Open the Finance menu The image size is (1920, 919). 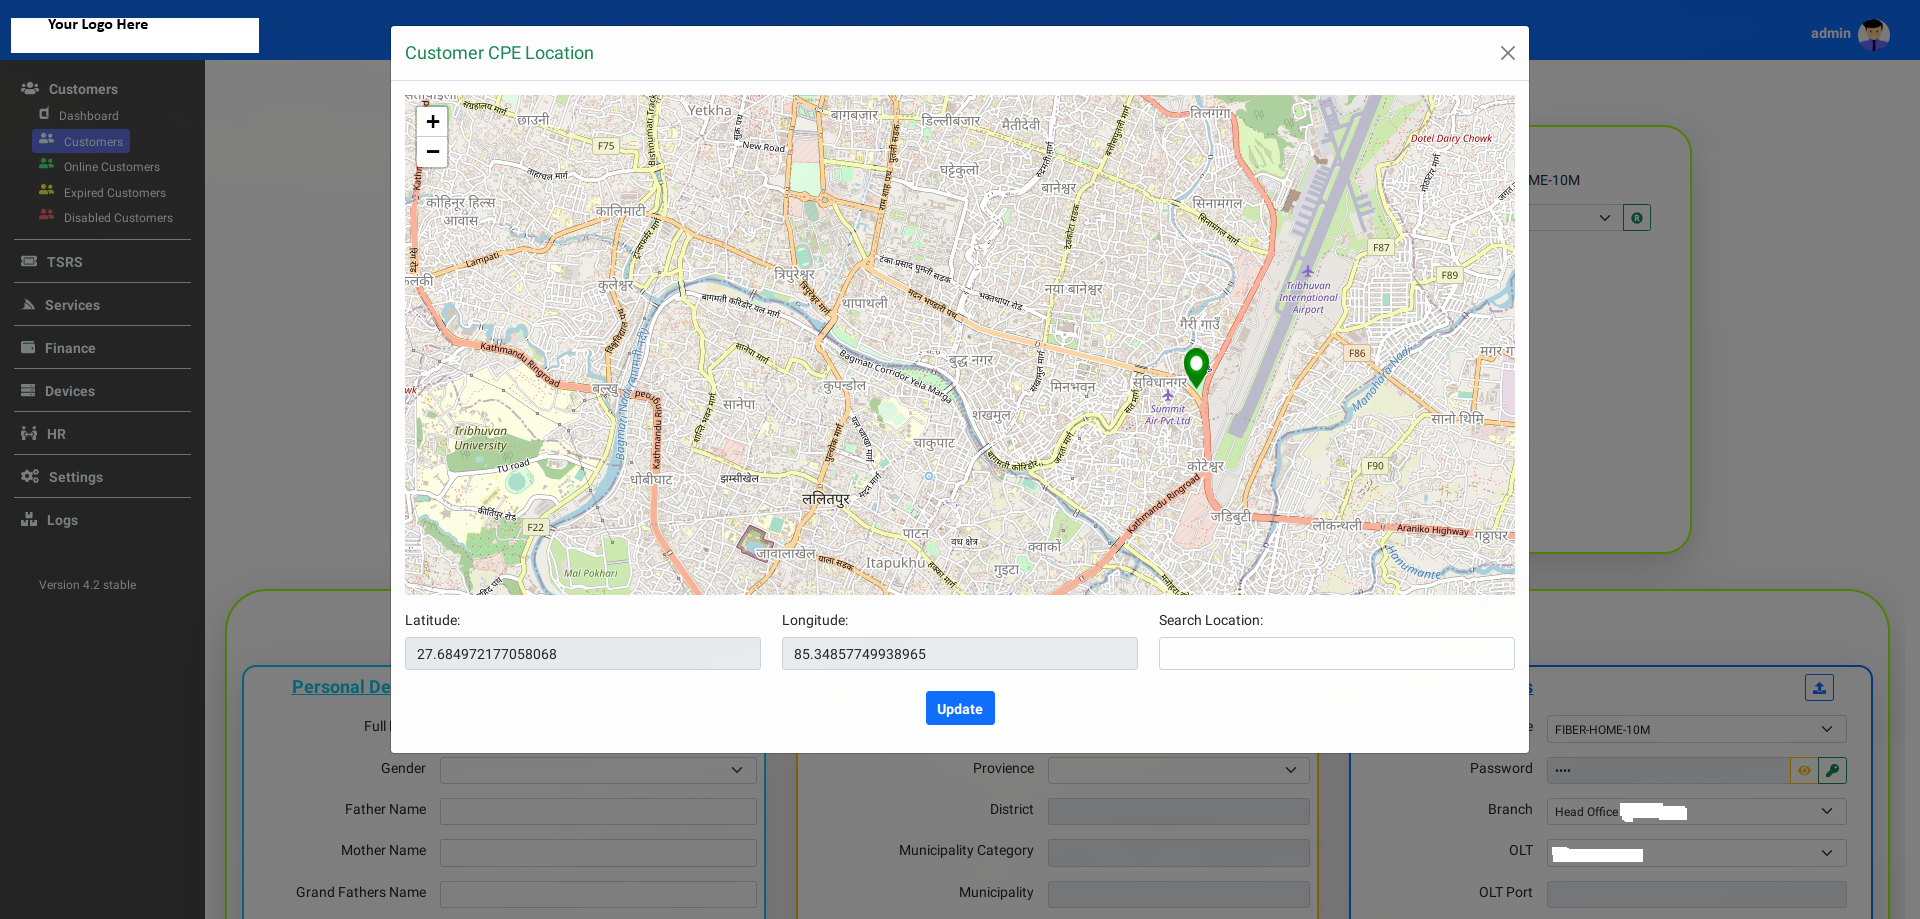[x=70, y=348]
